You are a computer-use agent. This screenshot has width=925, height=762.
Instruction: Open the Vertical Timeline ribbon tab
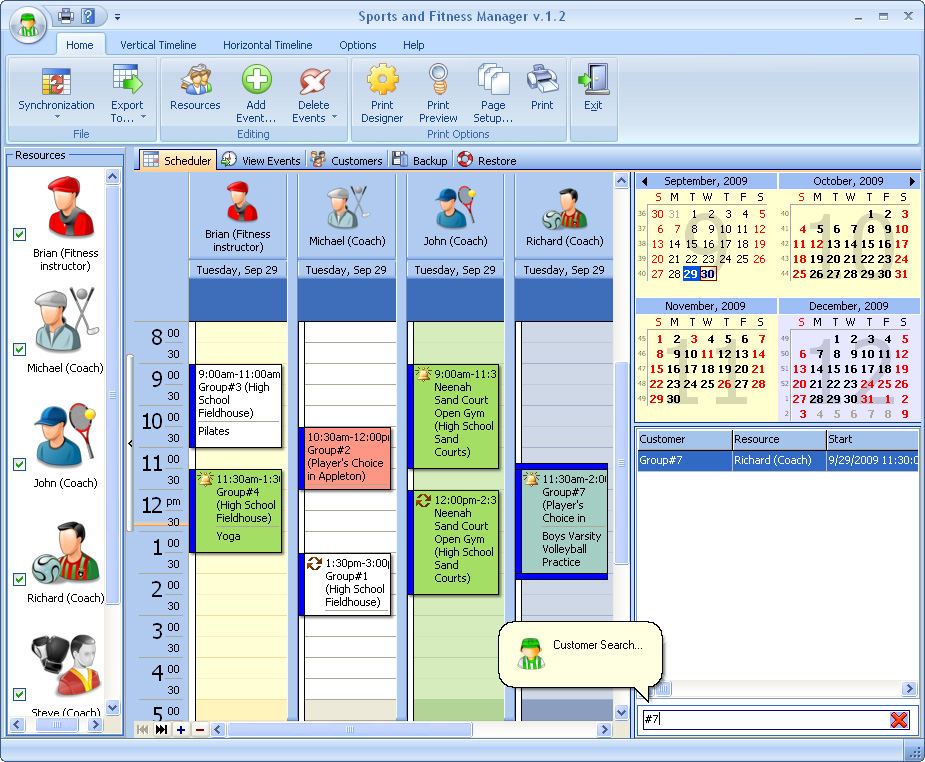(x=157, y=45)
